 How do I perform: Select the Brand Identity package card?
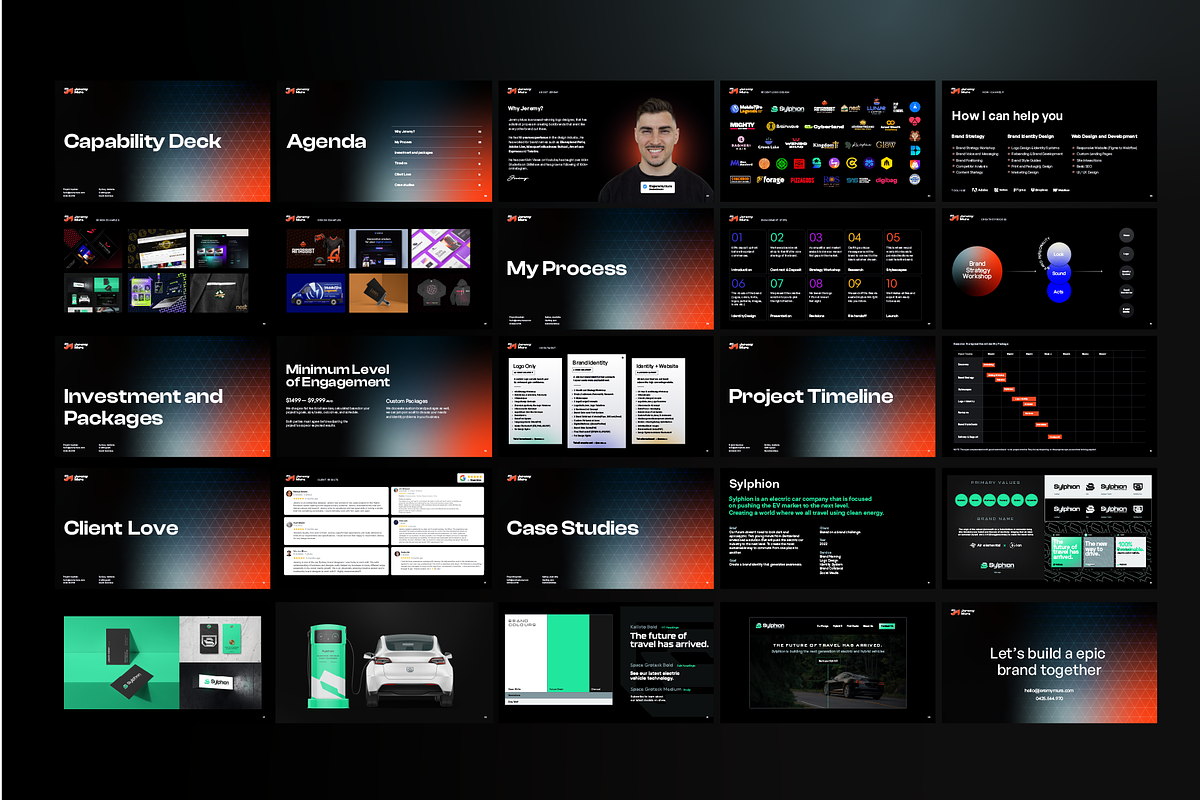tap(597, 400)
